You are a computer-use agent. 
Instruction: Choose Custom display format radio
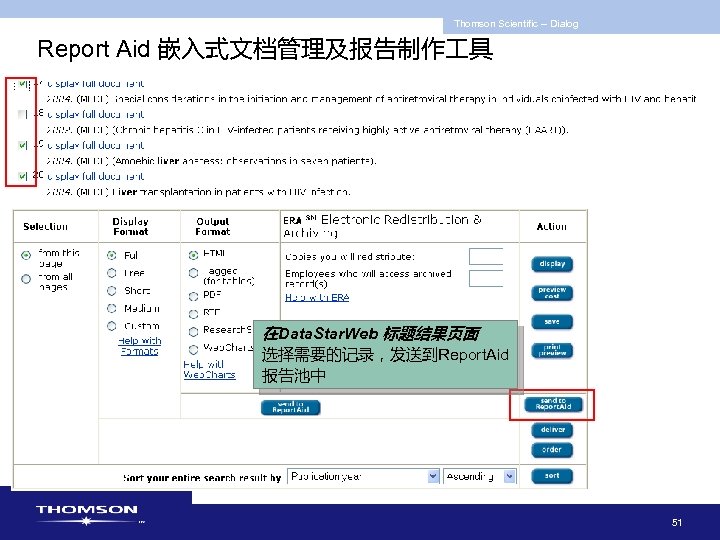(x=112, y=326)
